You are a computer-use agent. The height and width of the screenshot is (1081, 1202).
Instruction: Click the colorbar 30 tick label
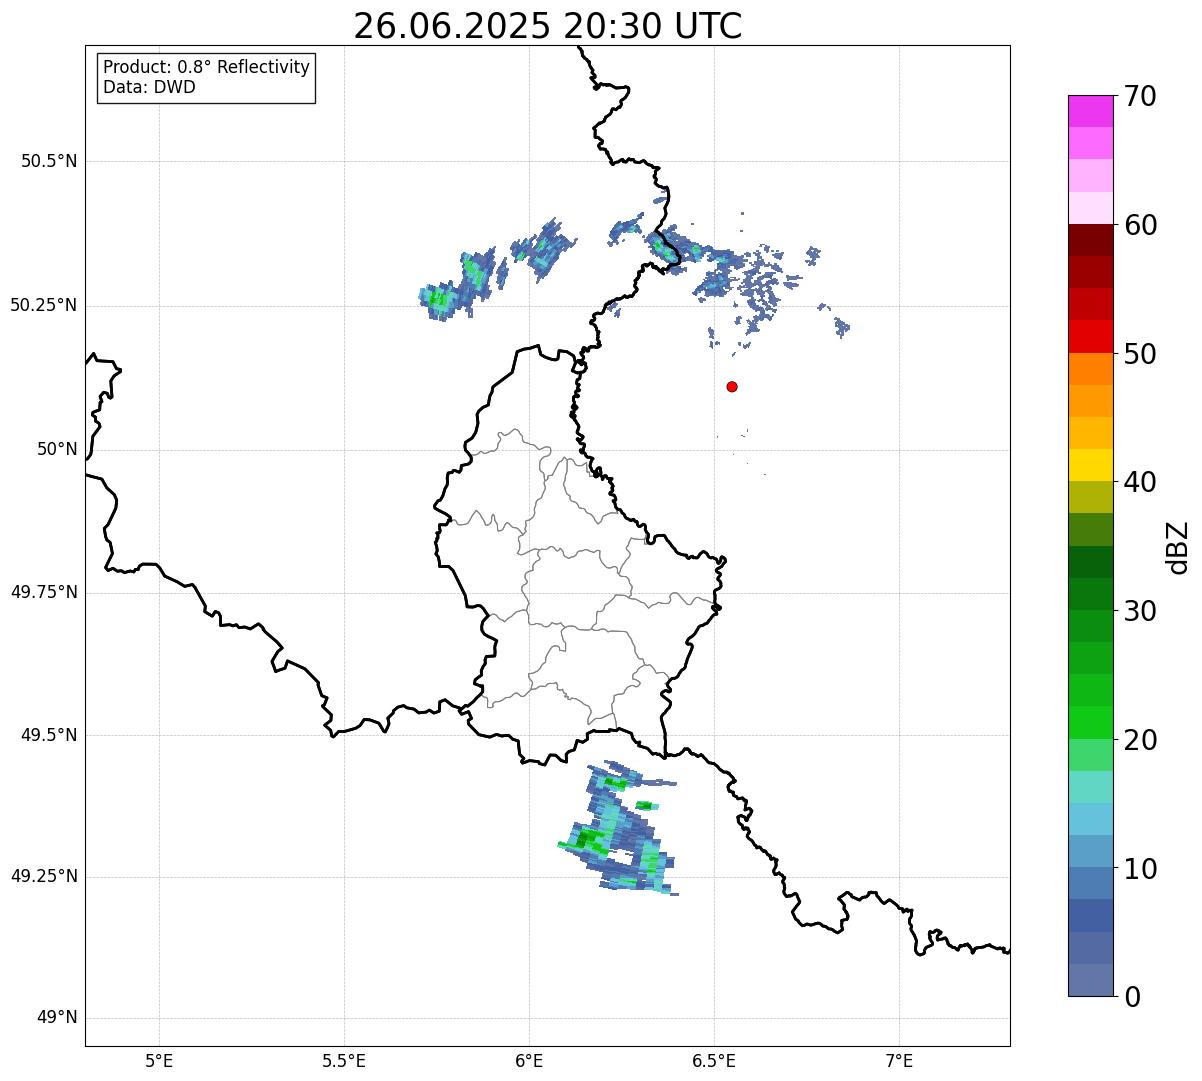click(1140, 611)
